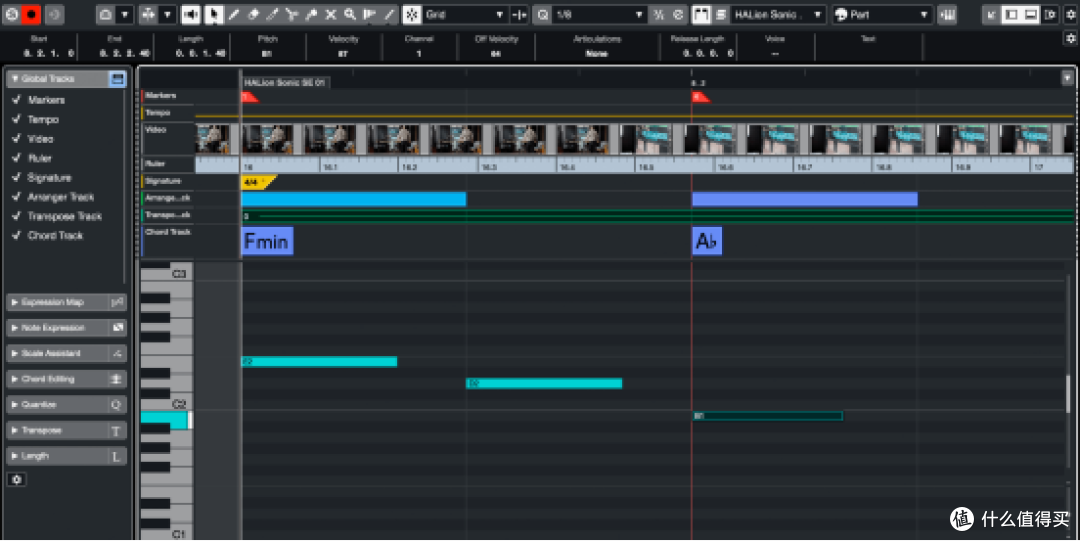The width and height of the screenshot is (1080, 542).
Task: Select the Object Selection arrow tool
Action: click(x=214, y=14)
